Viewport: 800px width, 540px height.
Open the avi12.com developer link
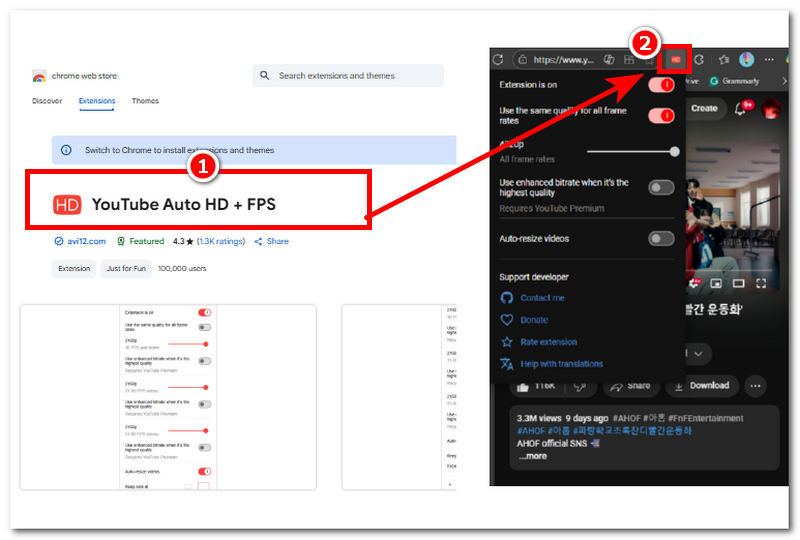pyautogui.click(x=86, y=241)
